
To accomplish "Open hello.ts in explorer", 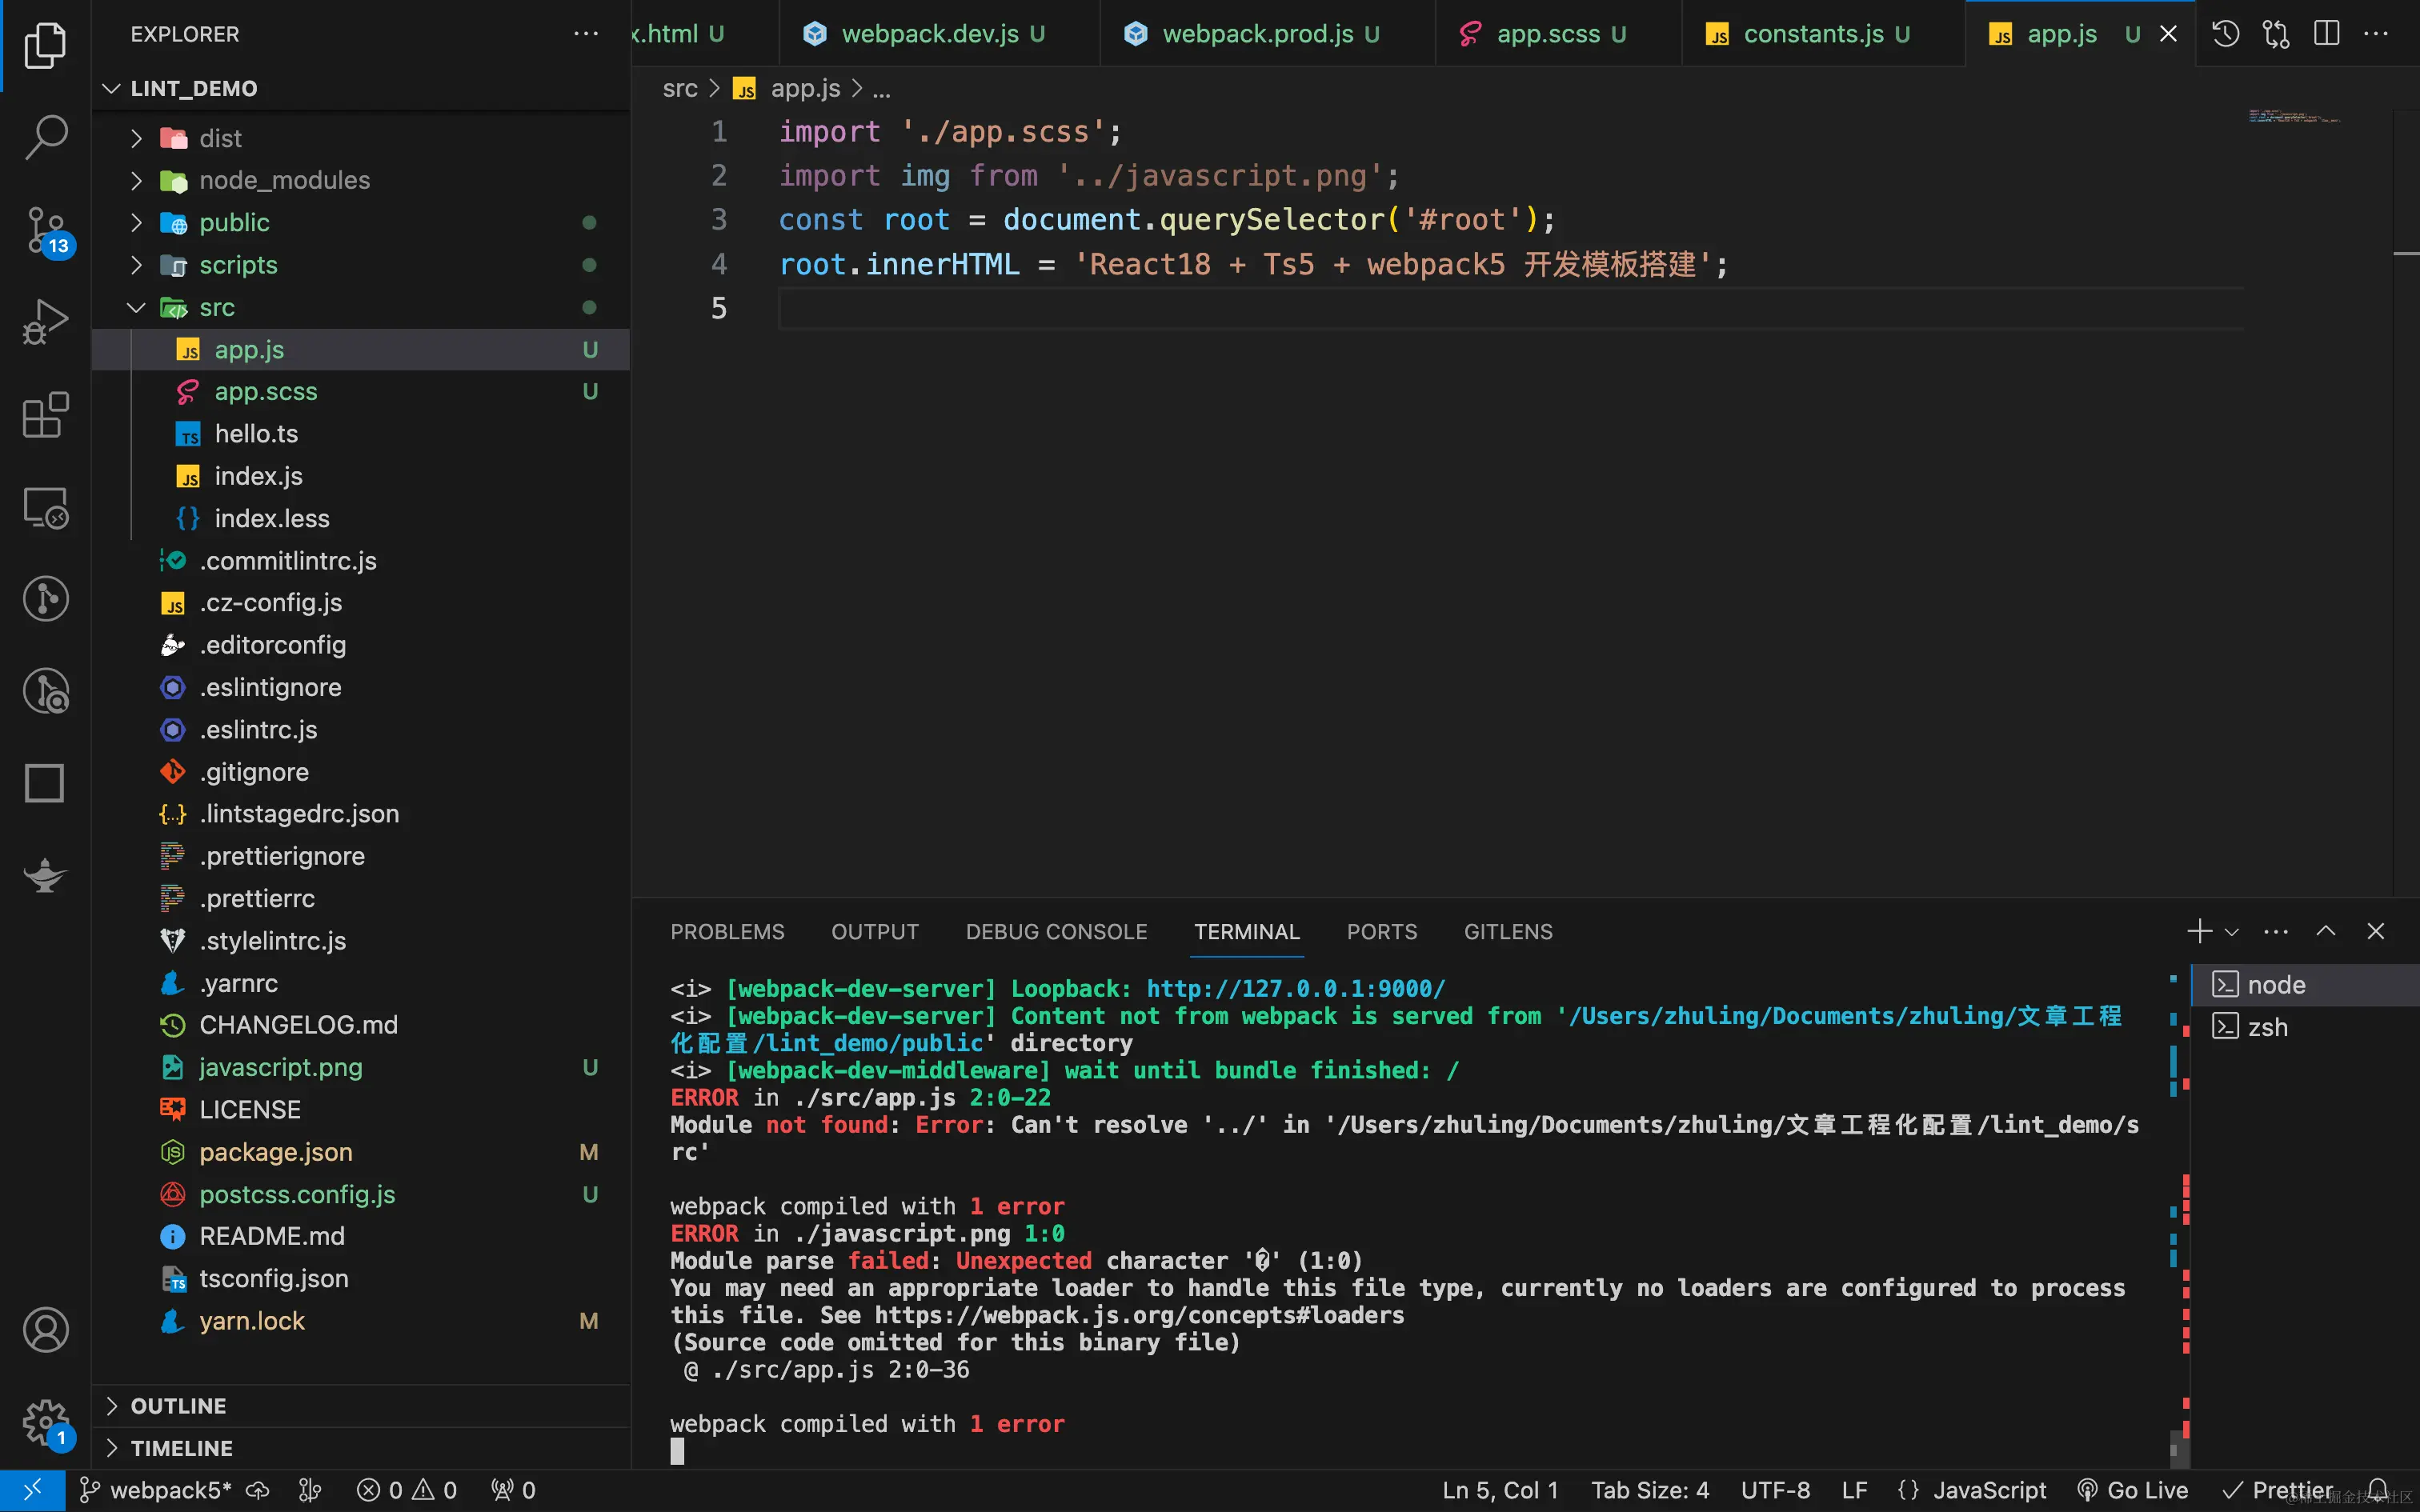I will [361, 434].
